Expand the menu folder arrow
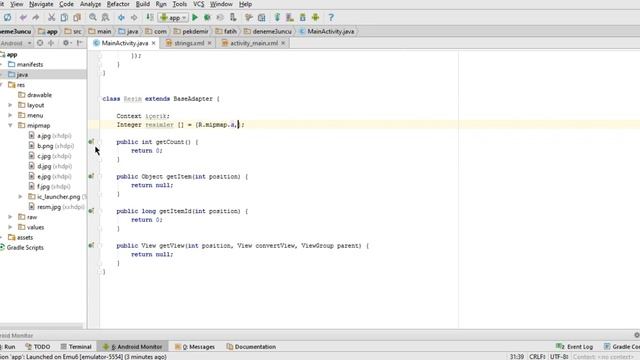Viewport: 640px width, 360px height. (x=10, y=115)
